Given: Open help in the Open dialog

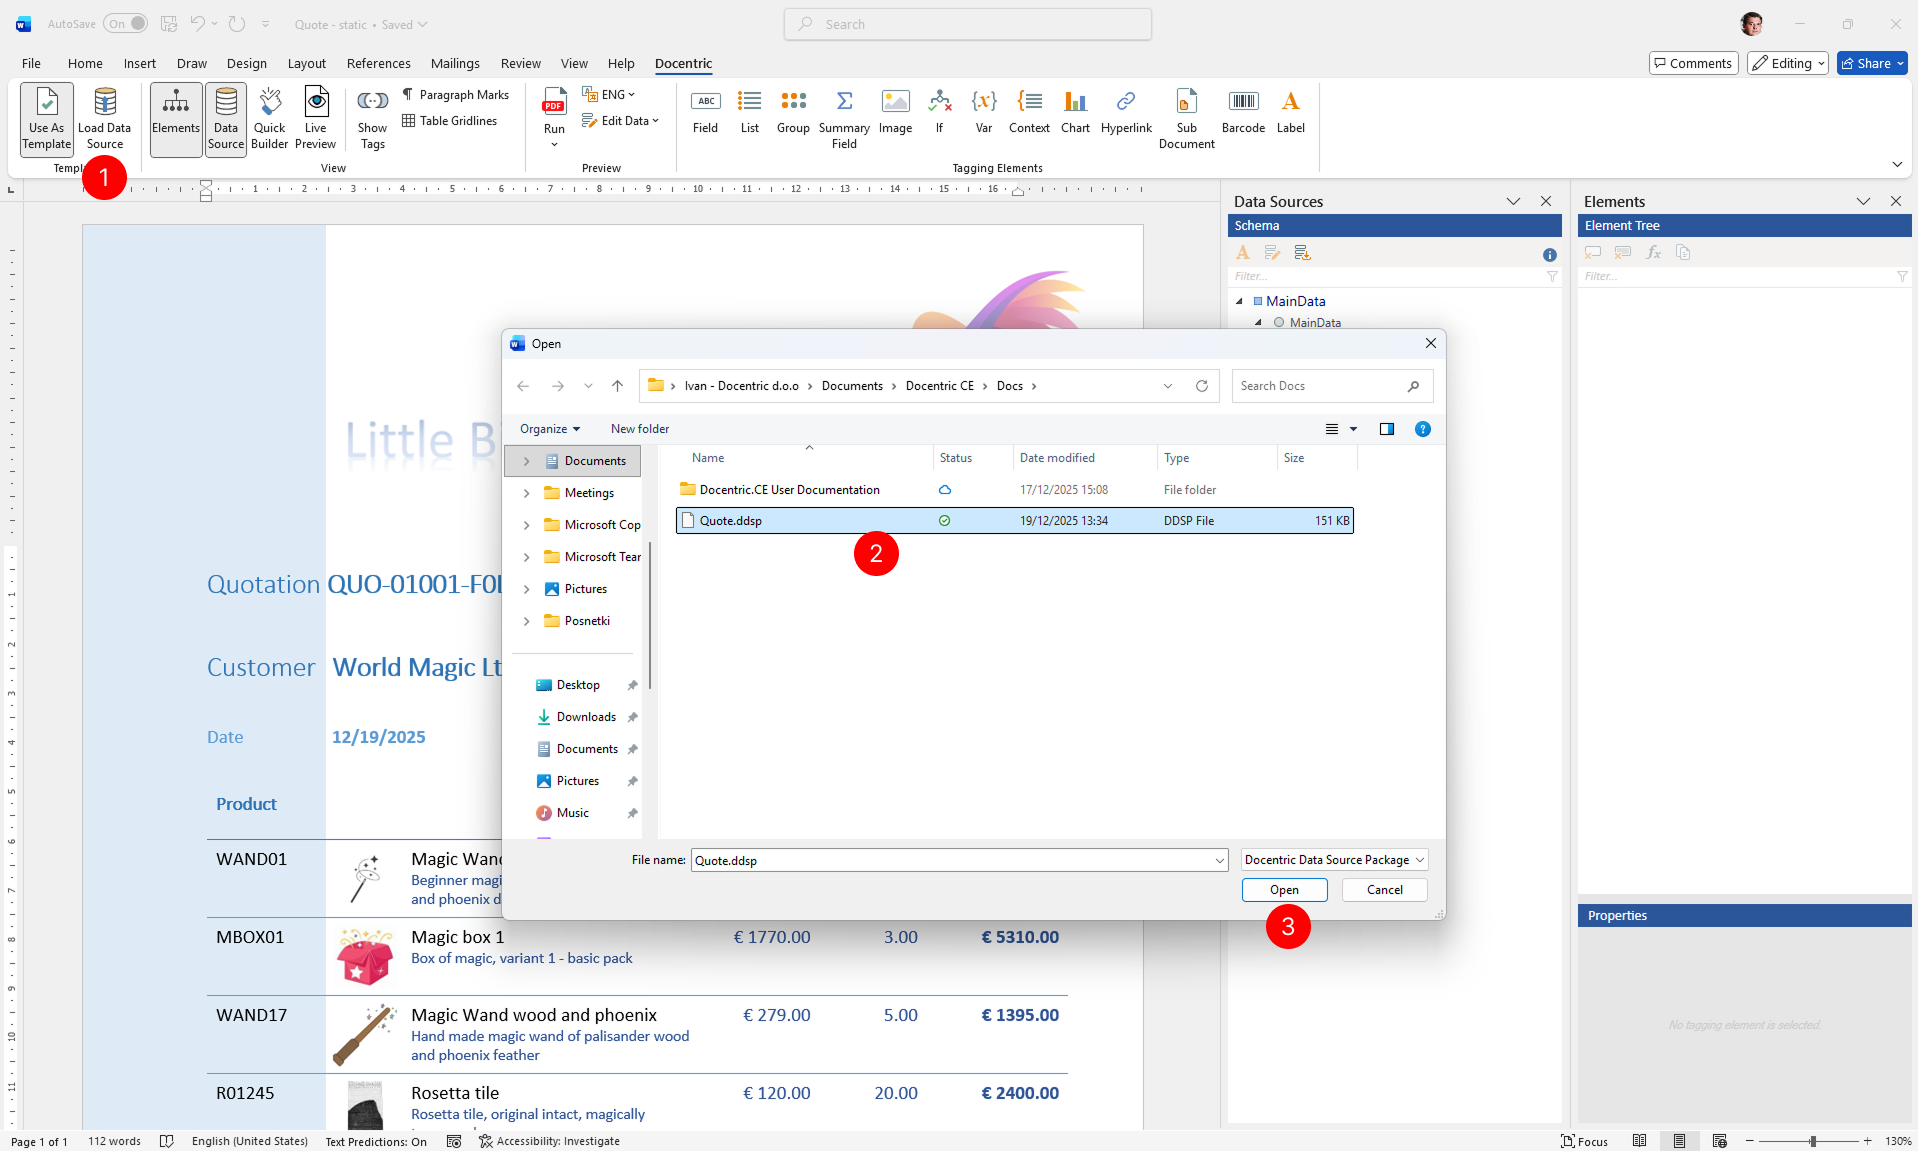Looking at the screenshot, I should [x=1422, y=429].
